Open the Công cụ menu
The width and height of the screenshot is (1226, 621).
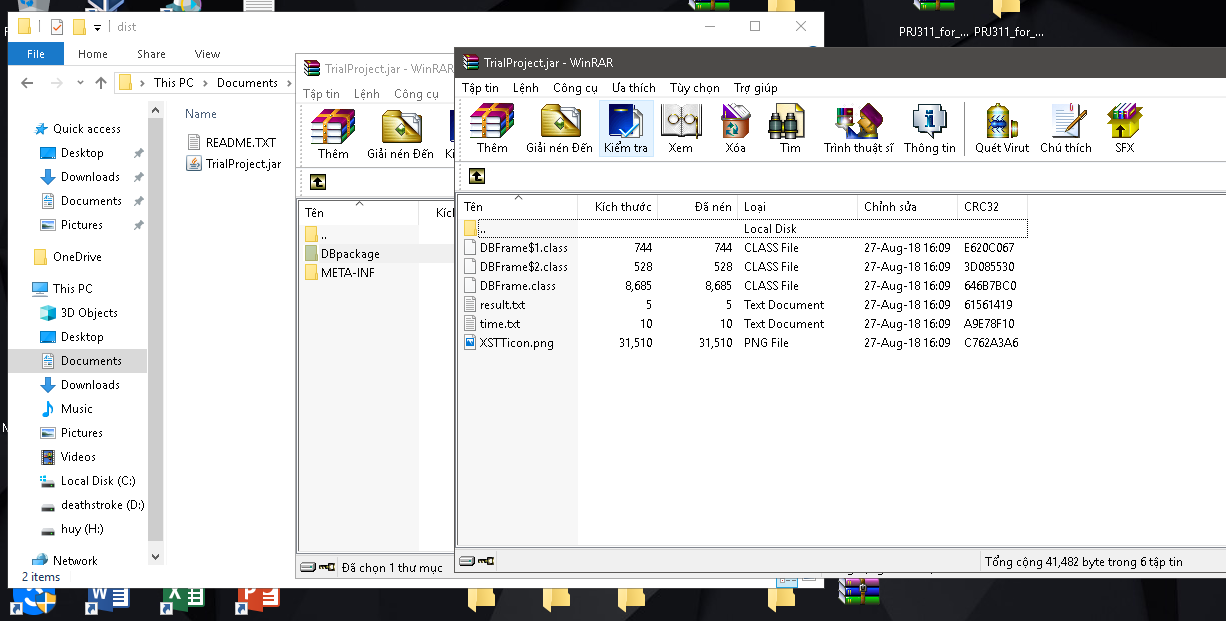pos(575,88)
